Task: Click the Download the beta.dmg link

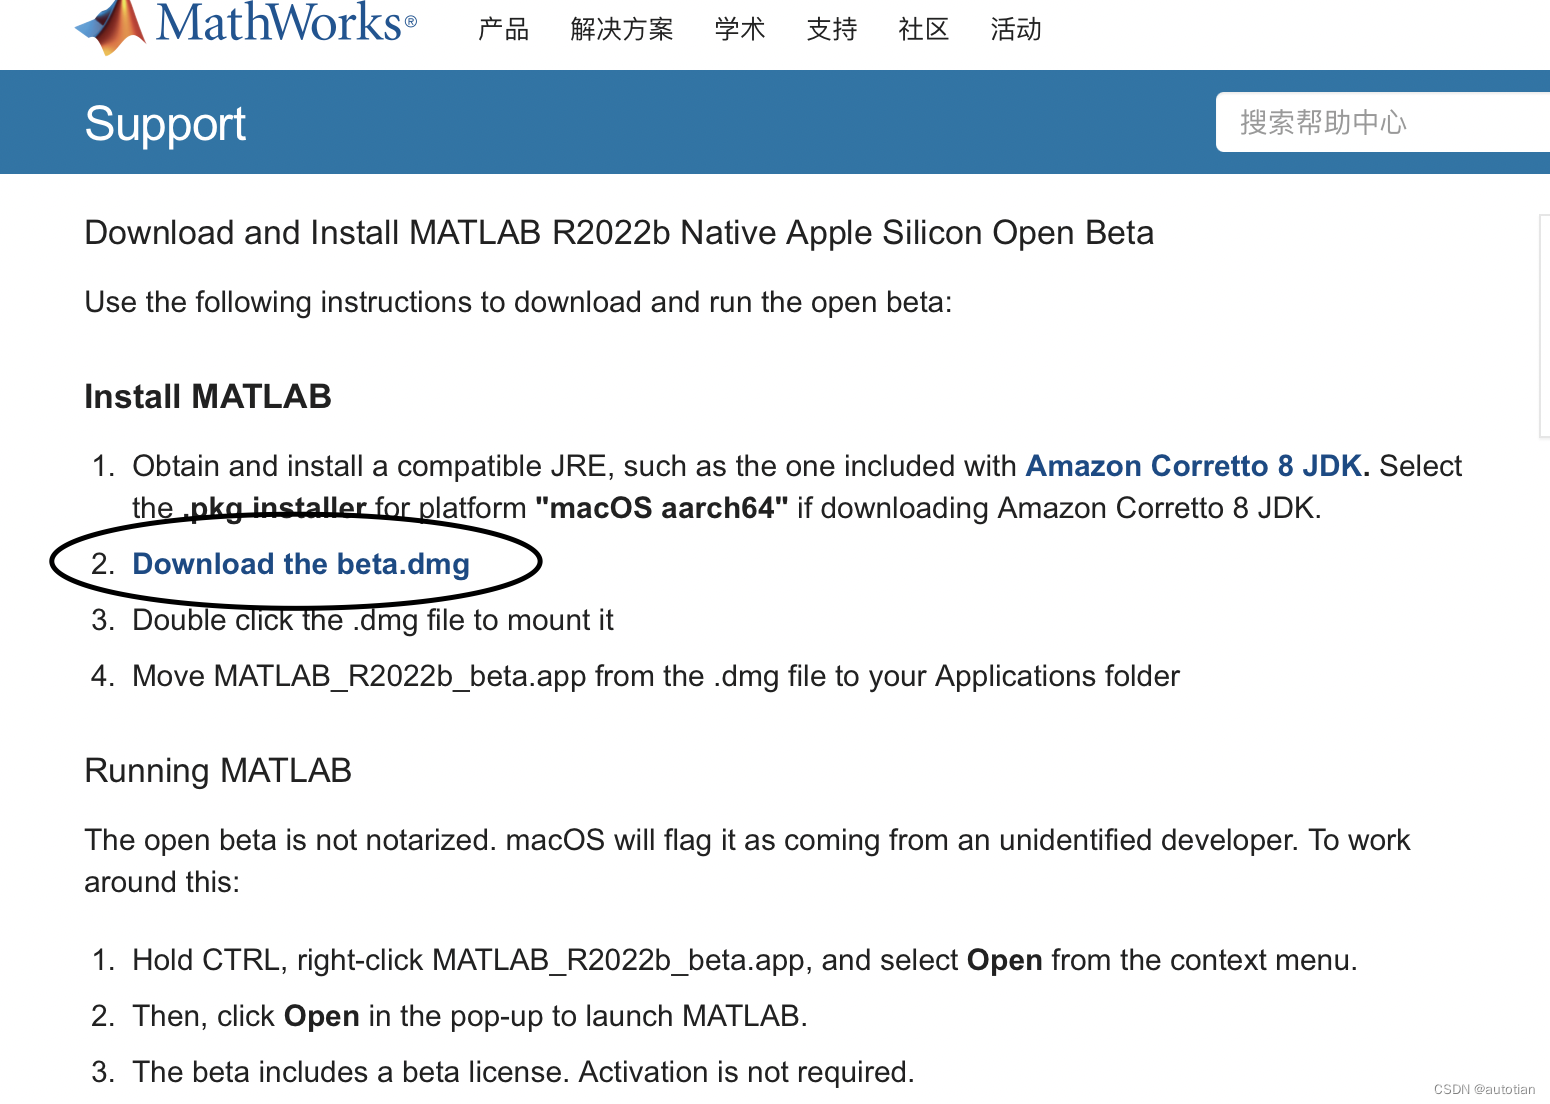Action: click(x=301, y=564)
